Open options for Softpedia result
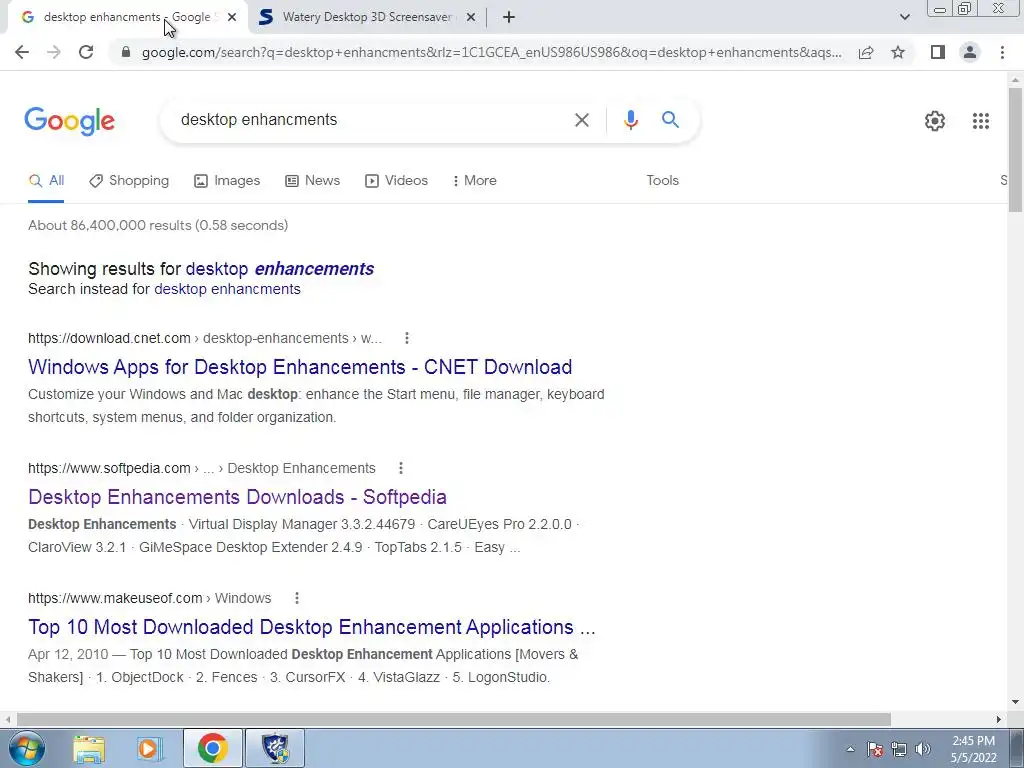 [x=401, y=468]
